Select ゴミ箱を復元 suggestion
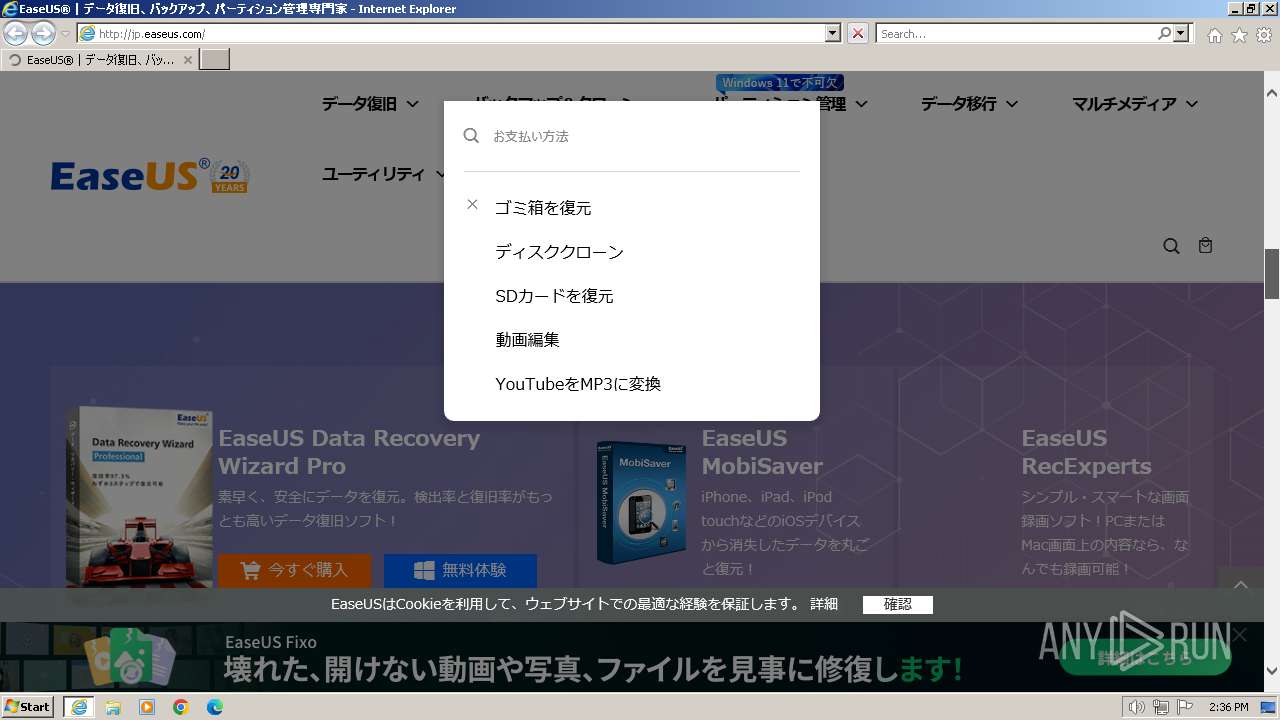Image resolution: width=1280 pixels, height=720 pixels. tap(543, 208)
